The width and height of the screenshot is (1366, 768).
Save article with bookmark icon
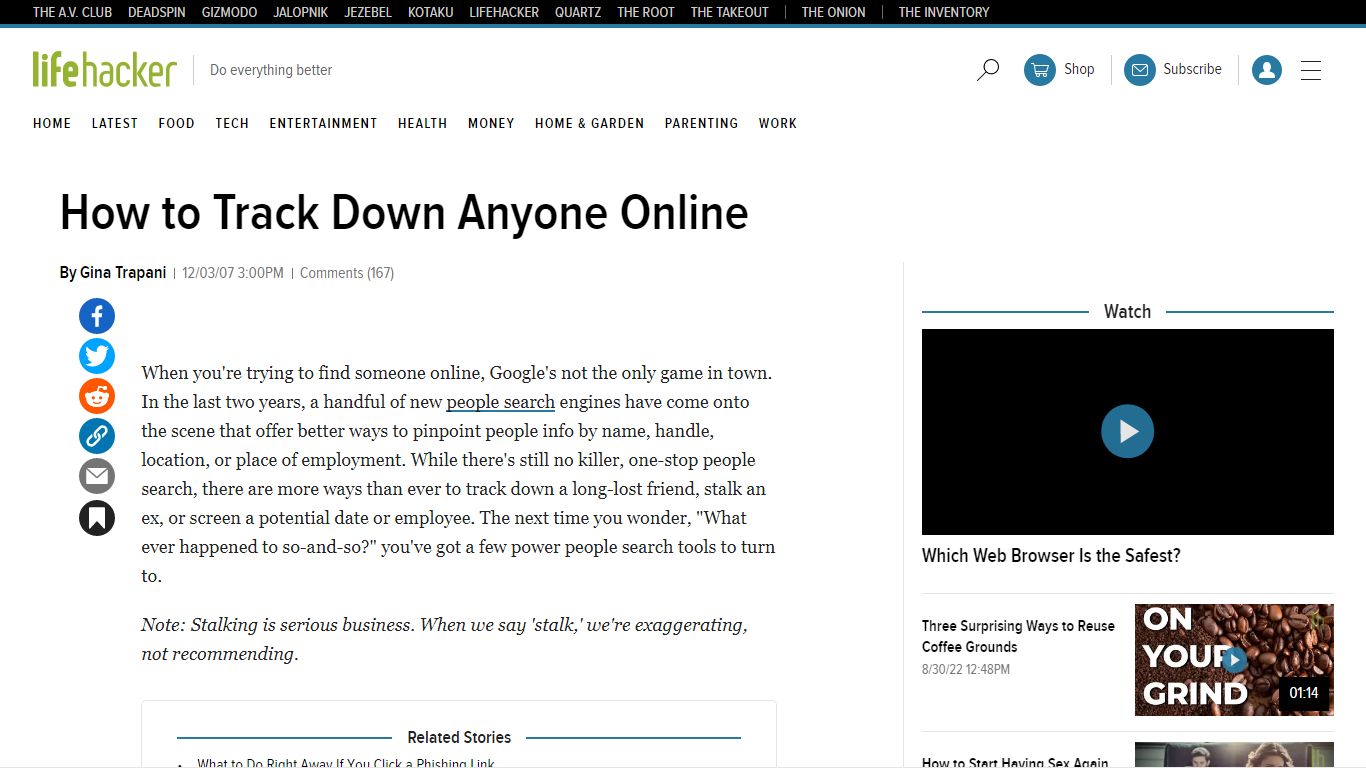97,518
